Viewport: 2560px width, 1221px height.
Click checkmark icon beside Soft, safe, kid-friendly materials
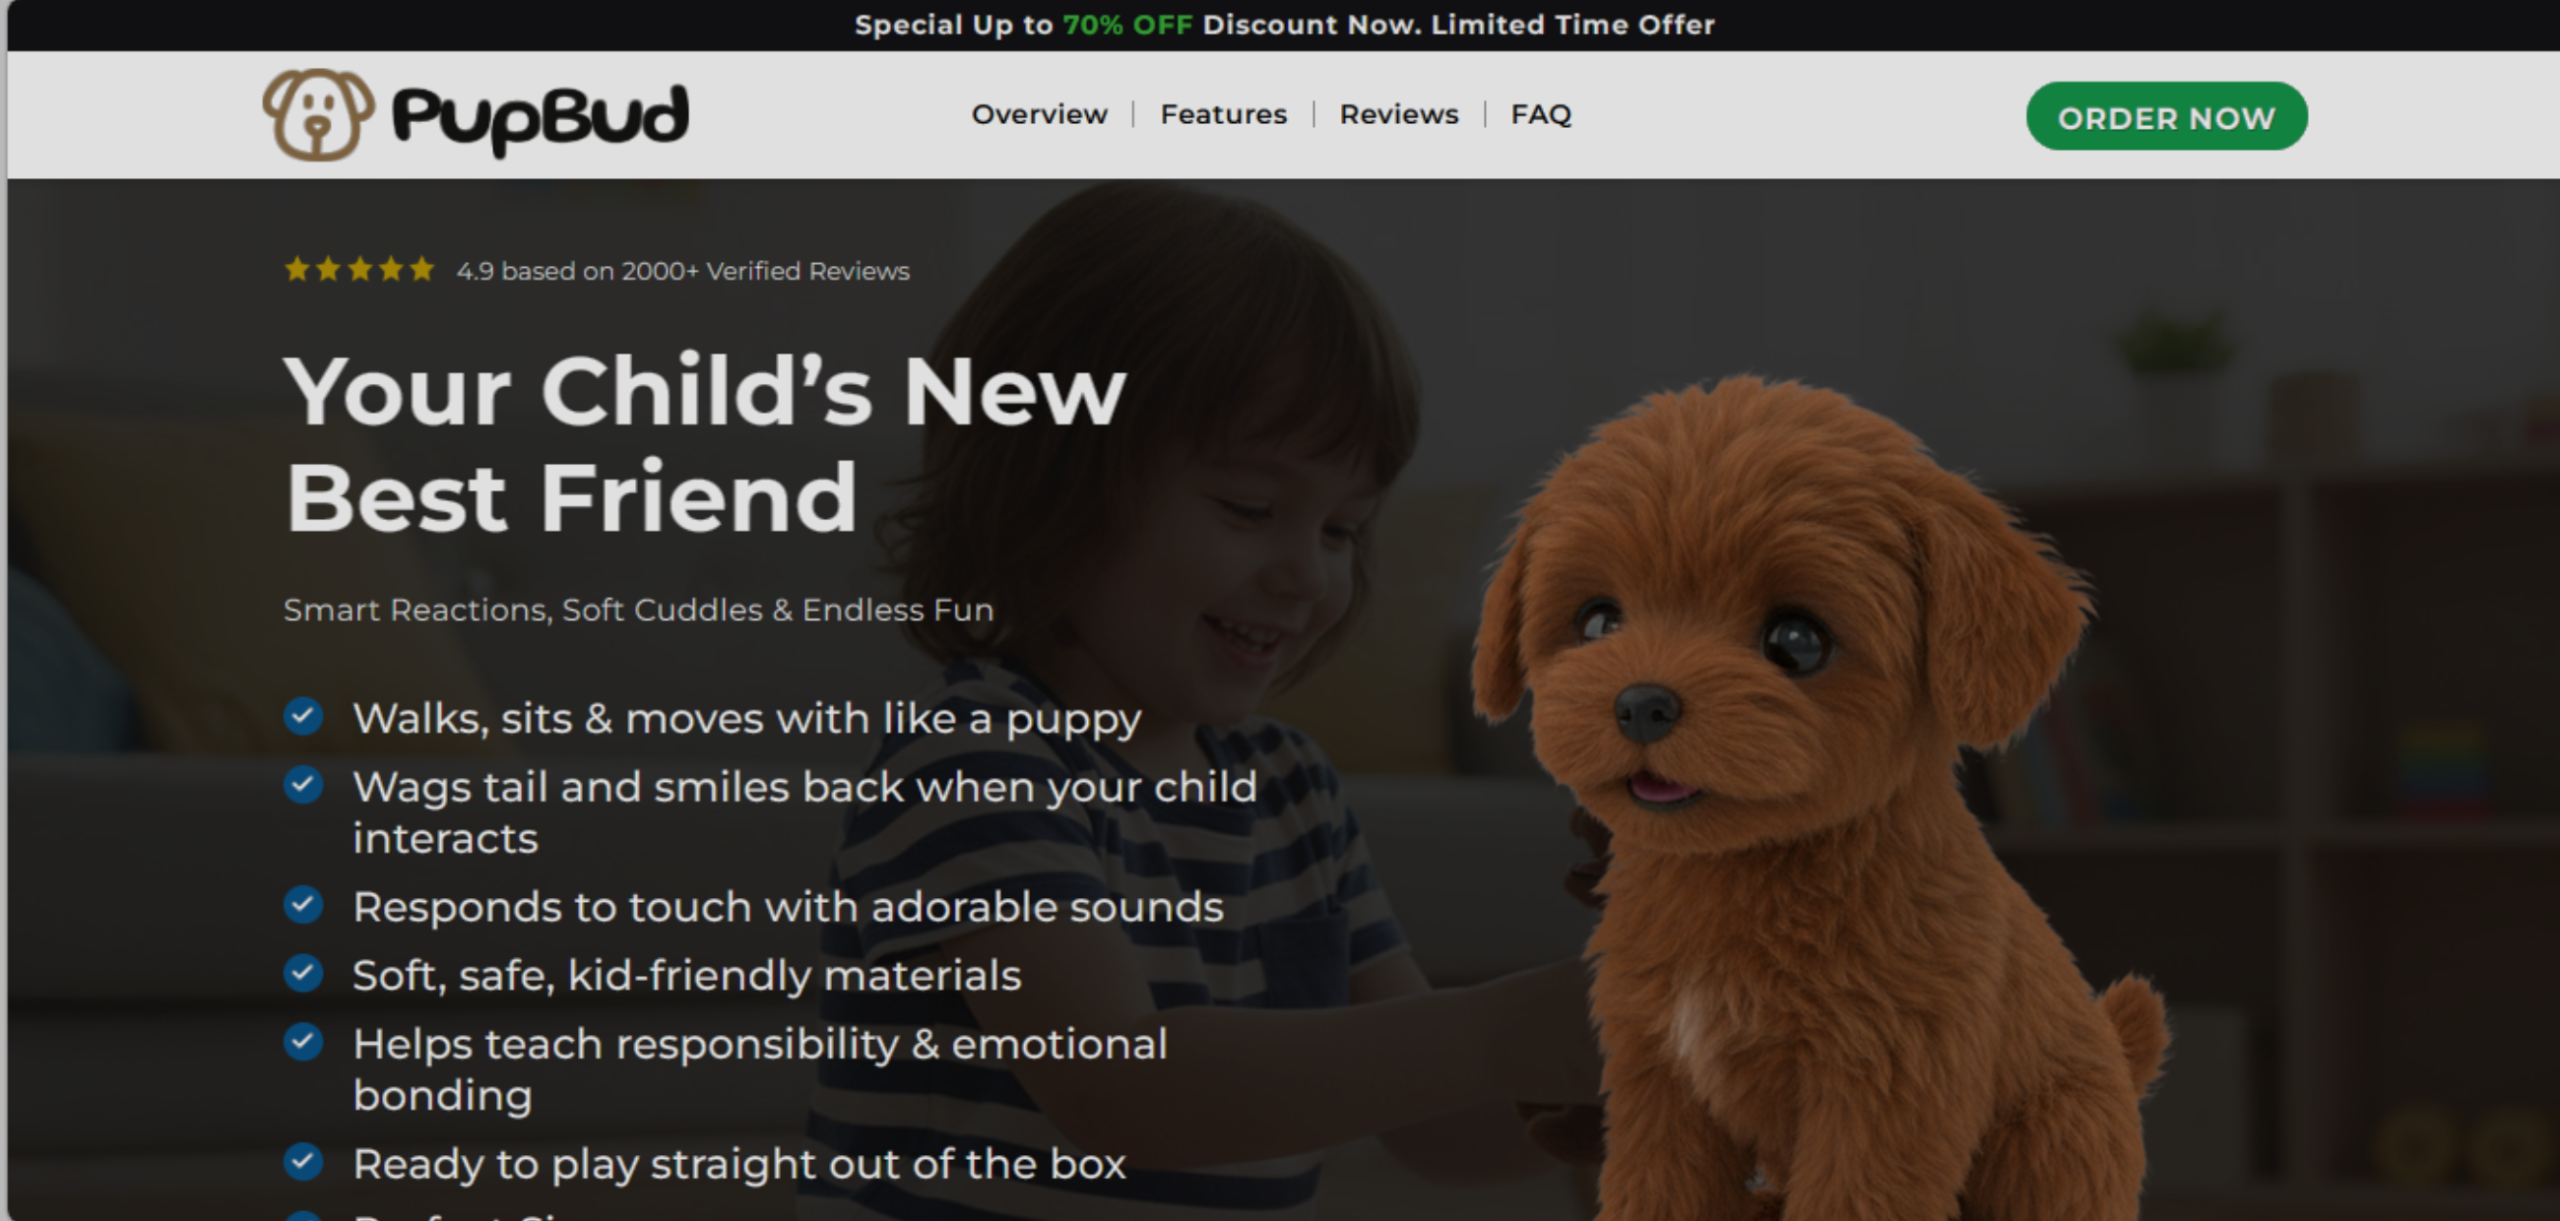click(x=303, y=972)
